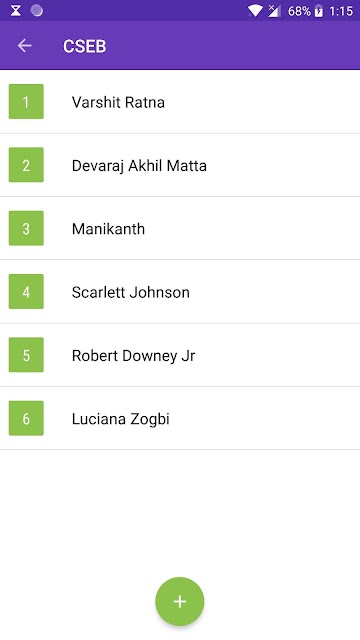Open Devaraj Akhil Matta's entry
Viewport: 360px width, 640px height.
coord(180,165)
